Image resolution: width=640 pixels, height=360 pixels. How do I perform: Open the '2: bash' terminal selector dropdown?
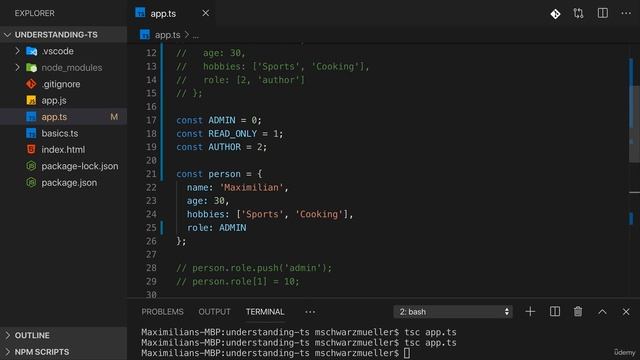453,312
